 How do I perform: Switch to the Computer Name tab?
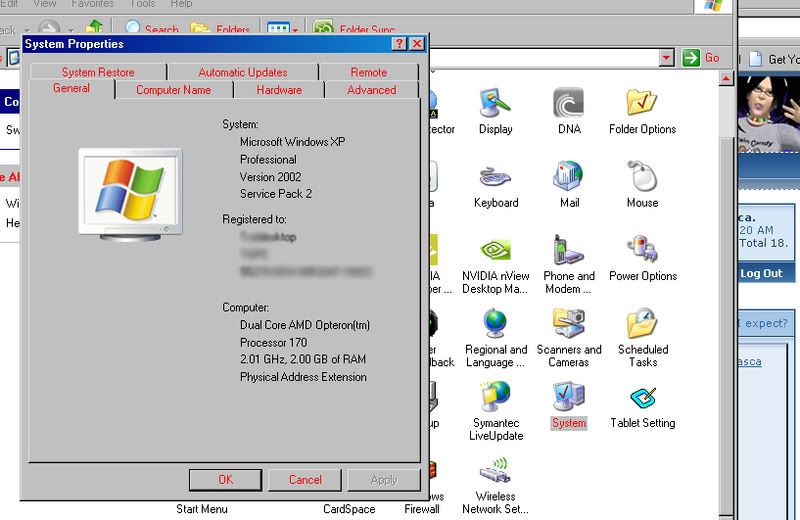(173, 90)
